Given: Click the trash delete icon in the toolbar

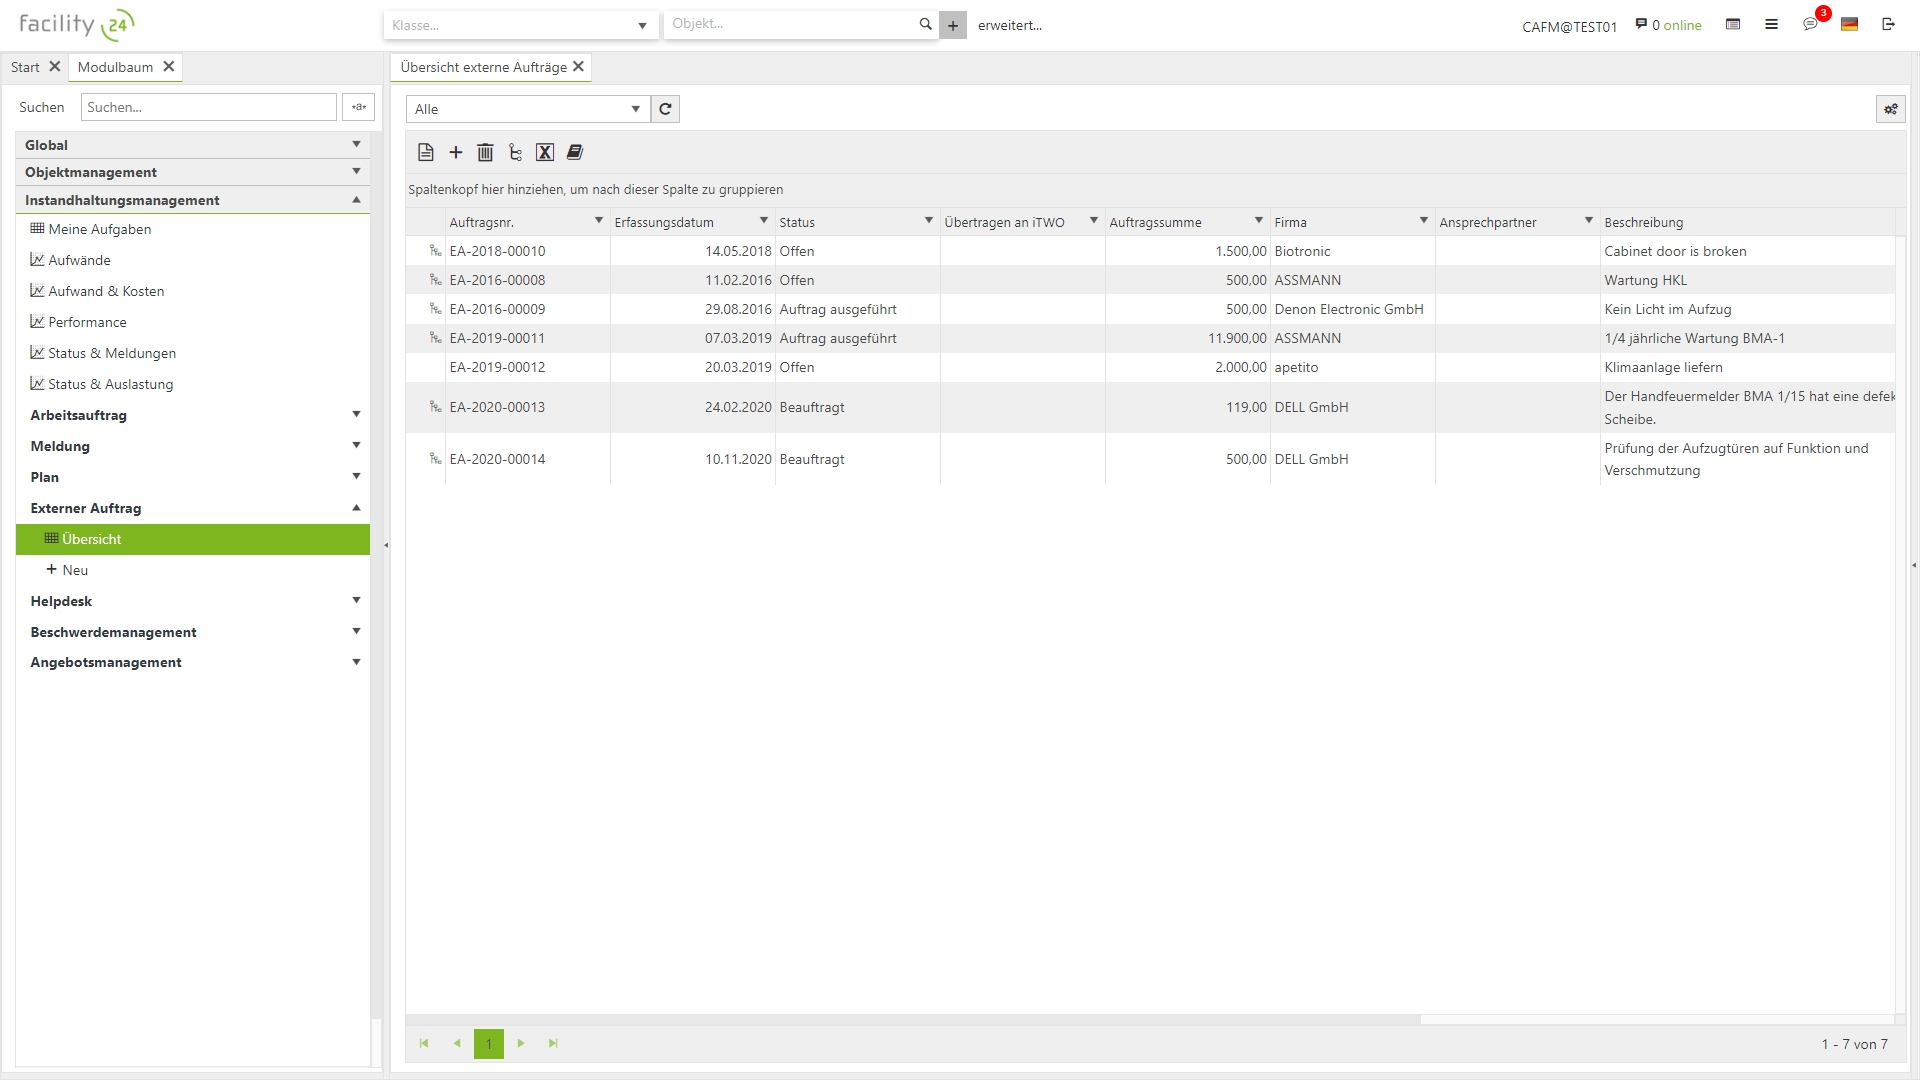Looking at the screenshot, I should pyautogui.click(x=485, y=152).
